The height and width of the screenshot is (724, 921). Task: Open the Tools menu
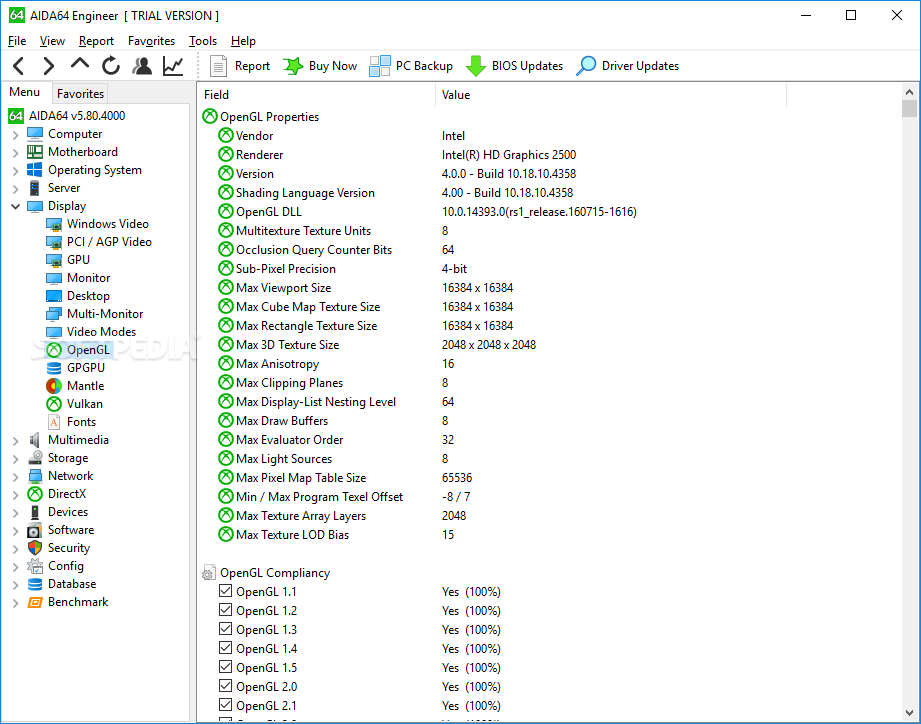tap(203, 41)
